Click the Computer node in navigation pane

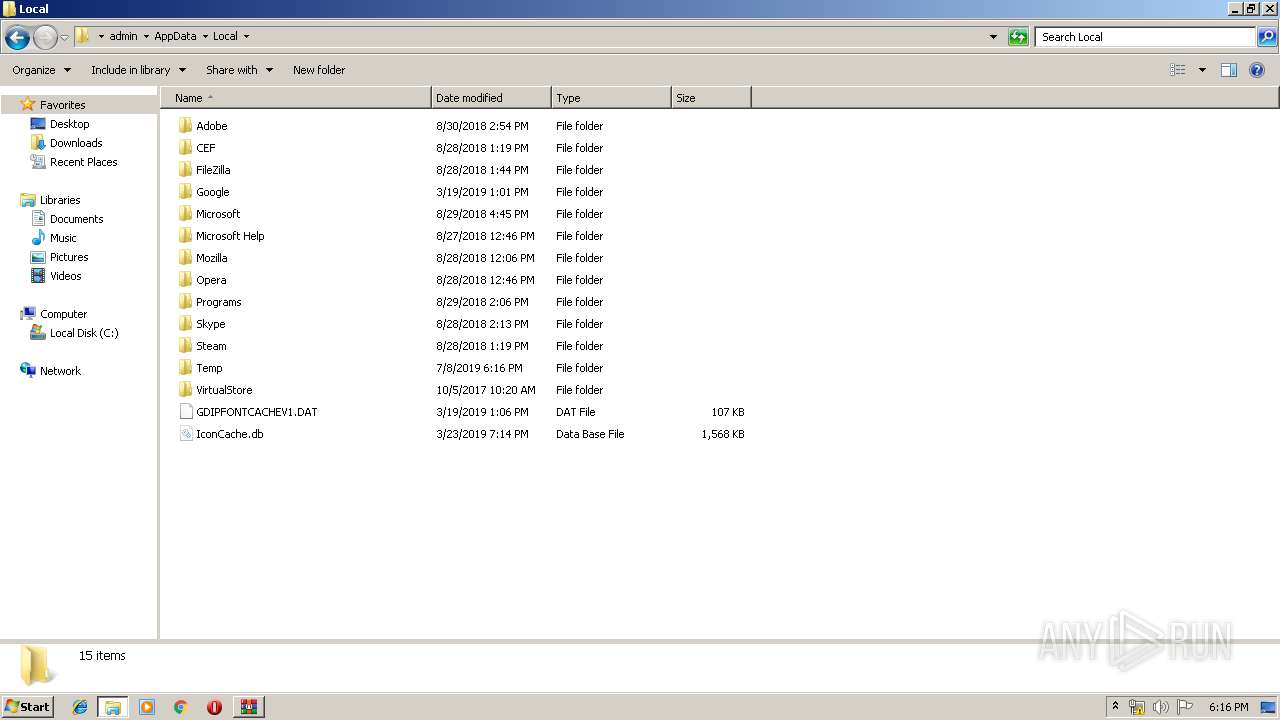[x=63, y=314]
